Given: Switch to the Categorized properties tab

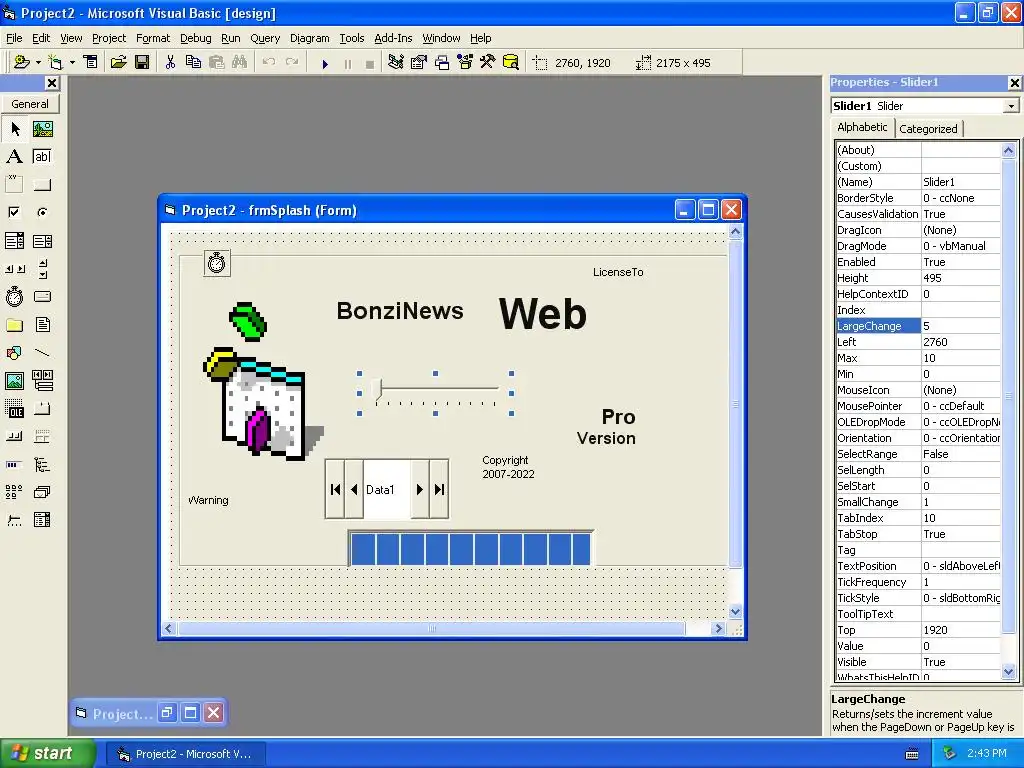Looking at the screenshot, I should pos(928,129).
